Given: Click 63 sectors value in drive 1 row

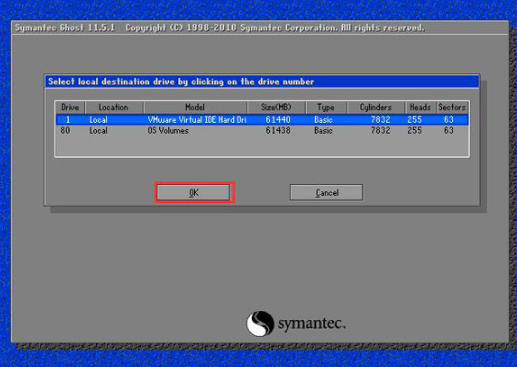Looking at the screenshot, I should click(449, 120).
